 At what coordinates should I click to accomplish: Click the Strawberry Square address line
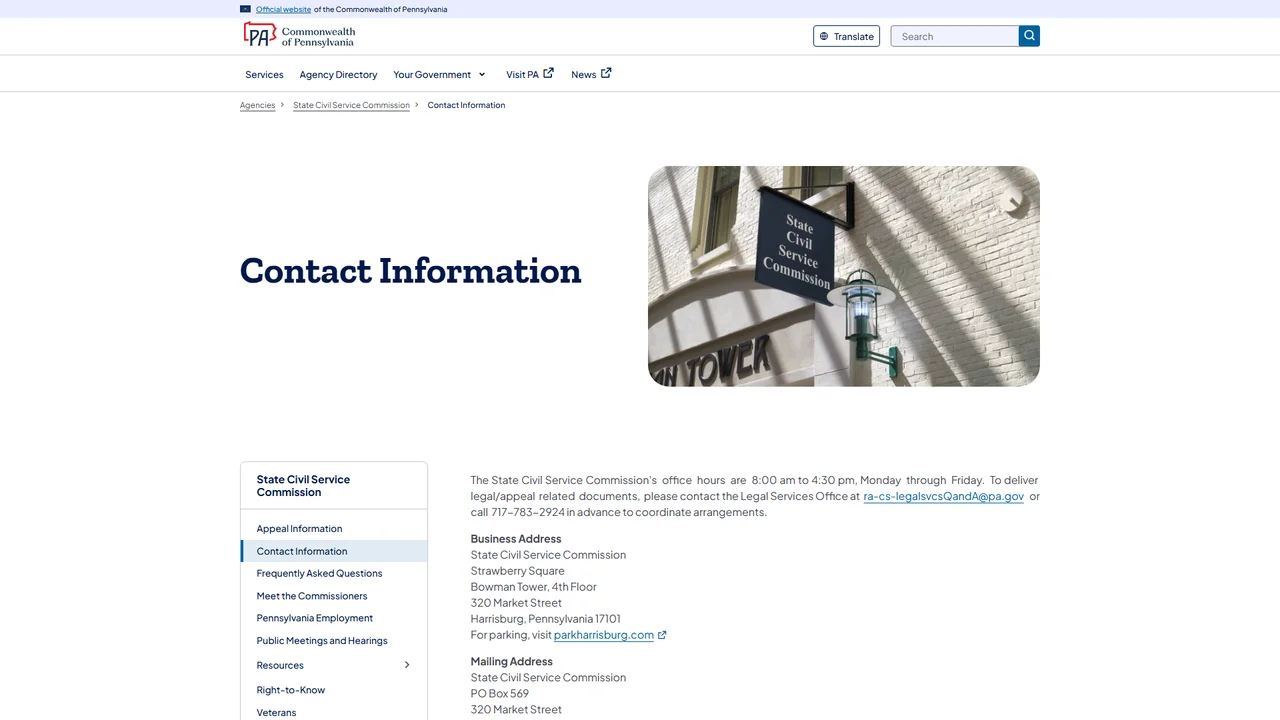[518, 571]
